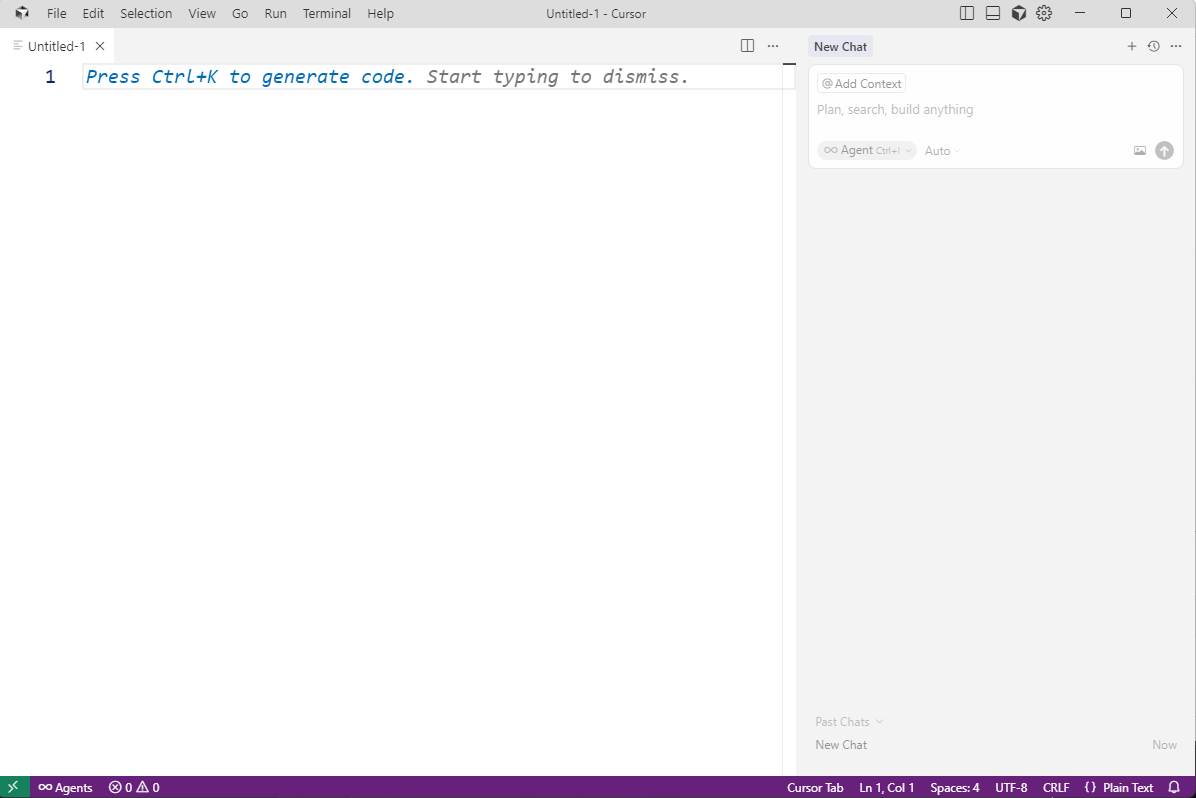Submit the chat with the arrow icon
This screenshot has width=1196, height=798.
click(1164, 150)
